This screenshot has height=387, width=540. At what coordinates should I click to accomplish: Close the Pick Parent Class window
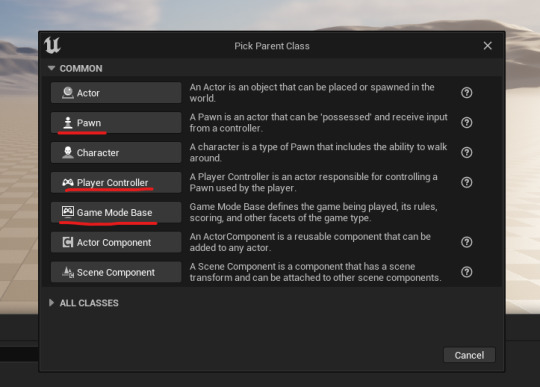click(487, 45)
